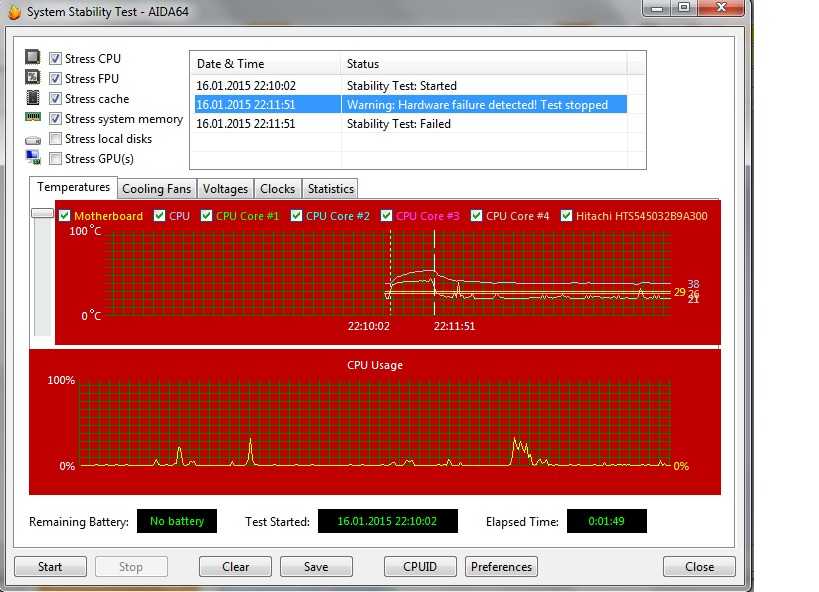819x592 pixels.
Task: Close the dialog with Close button
Action: click(699, 567)
